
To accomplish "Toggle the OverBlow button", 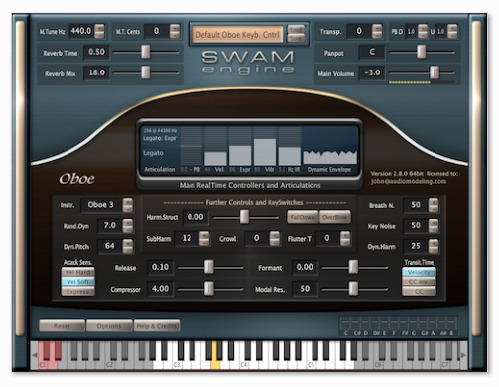I will tap(335, 217).
